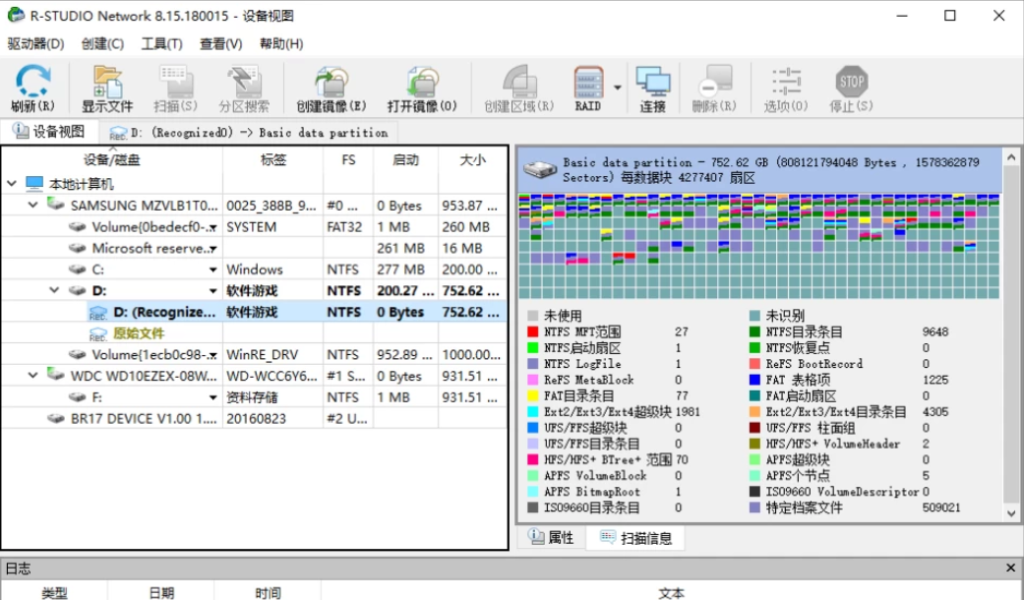The height and width of the screenshot is (600, 1024).
Task: Collapse the SAMSUNG MZVLB1T0 drive node
Action: click(34, 206)
